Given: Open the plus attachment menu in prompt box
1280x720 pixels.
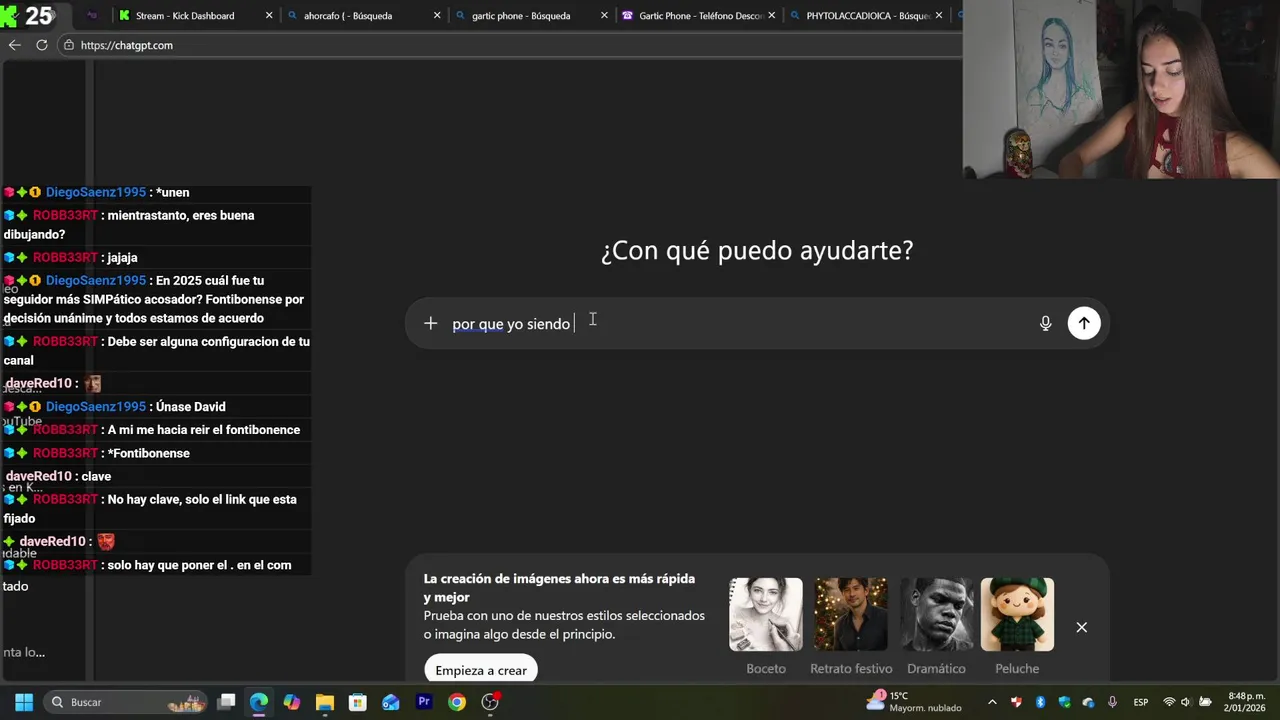Looking at the screenshot, I should pyautogui.click(x=430, y=323).
